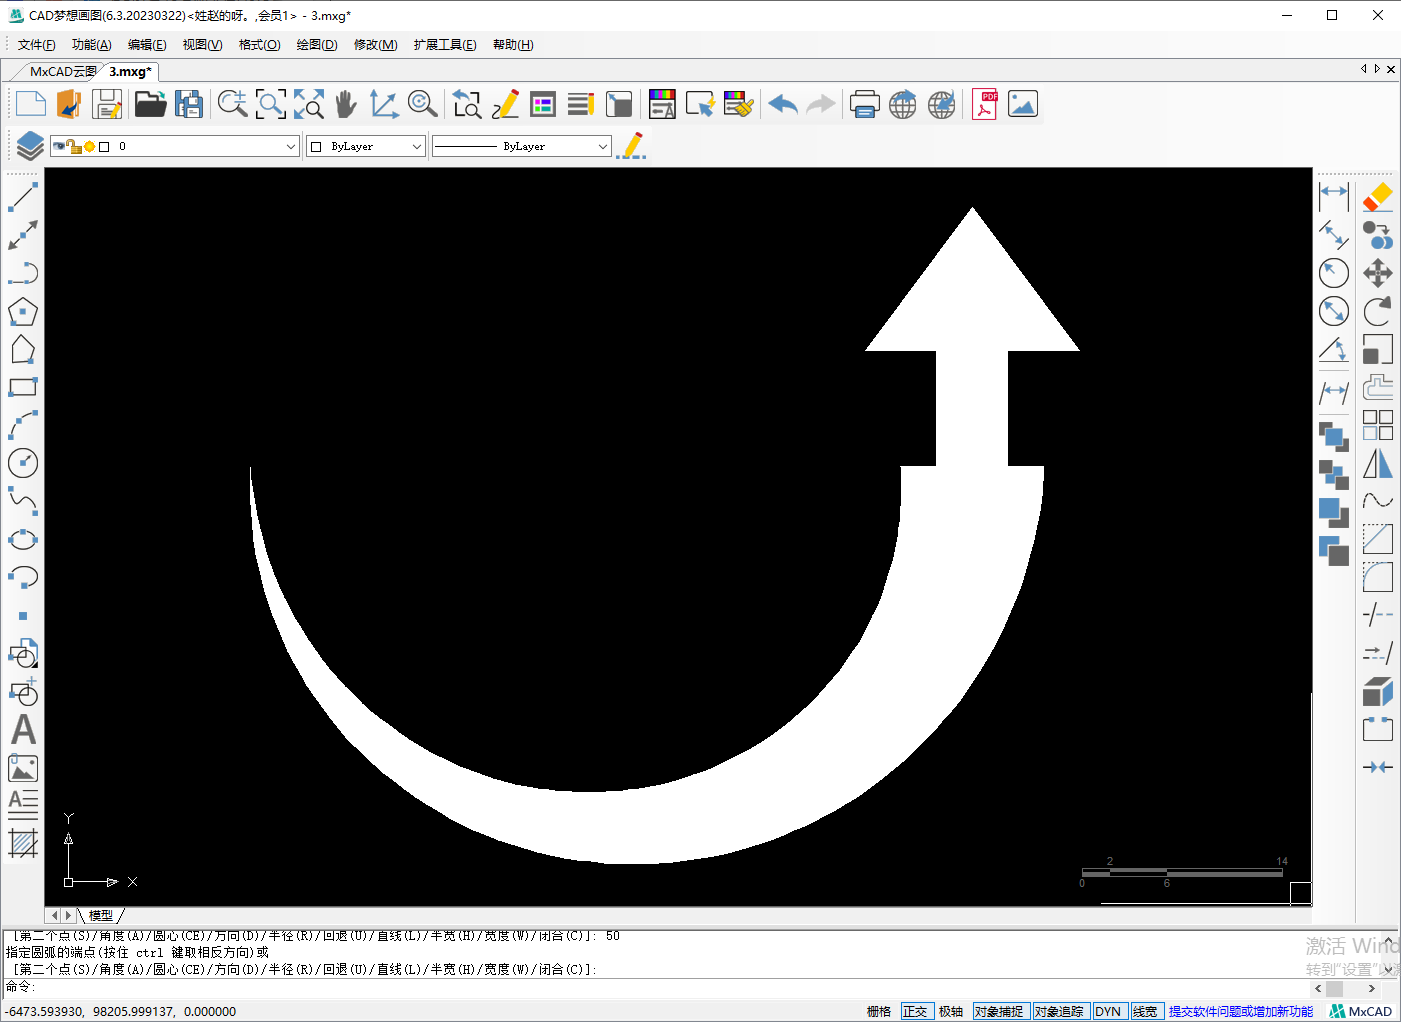Select the Line drawing tool
The height and width of the screenshot is (1022, 1401).
click(x=22, y=197)
